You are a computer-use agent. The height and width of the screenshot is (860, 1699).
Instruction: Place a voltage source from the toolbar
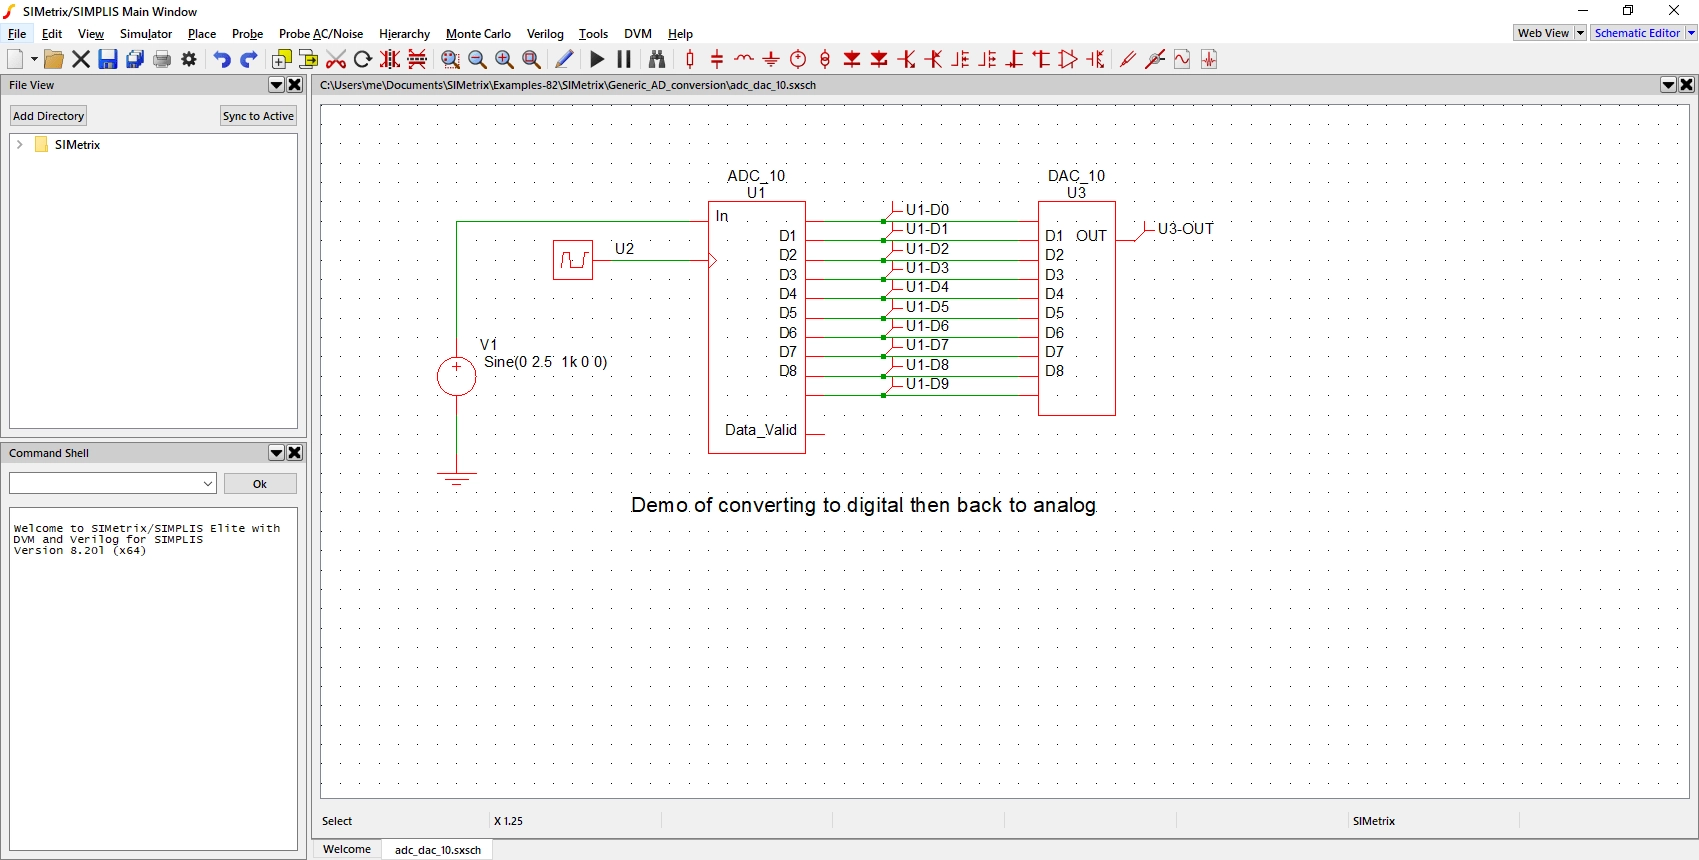point(798,59)
